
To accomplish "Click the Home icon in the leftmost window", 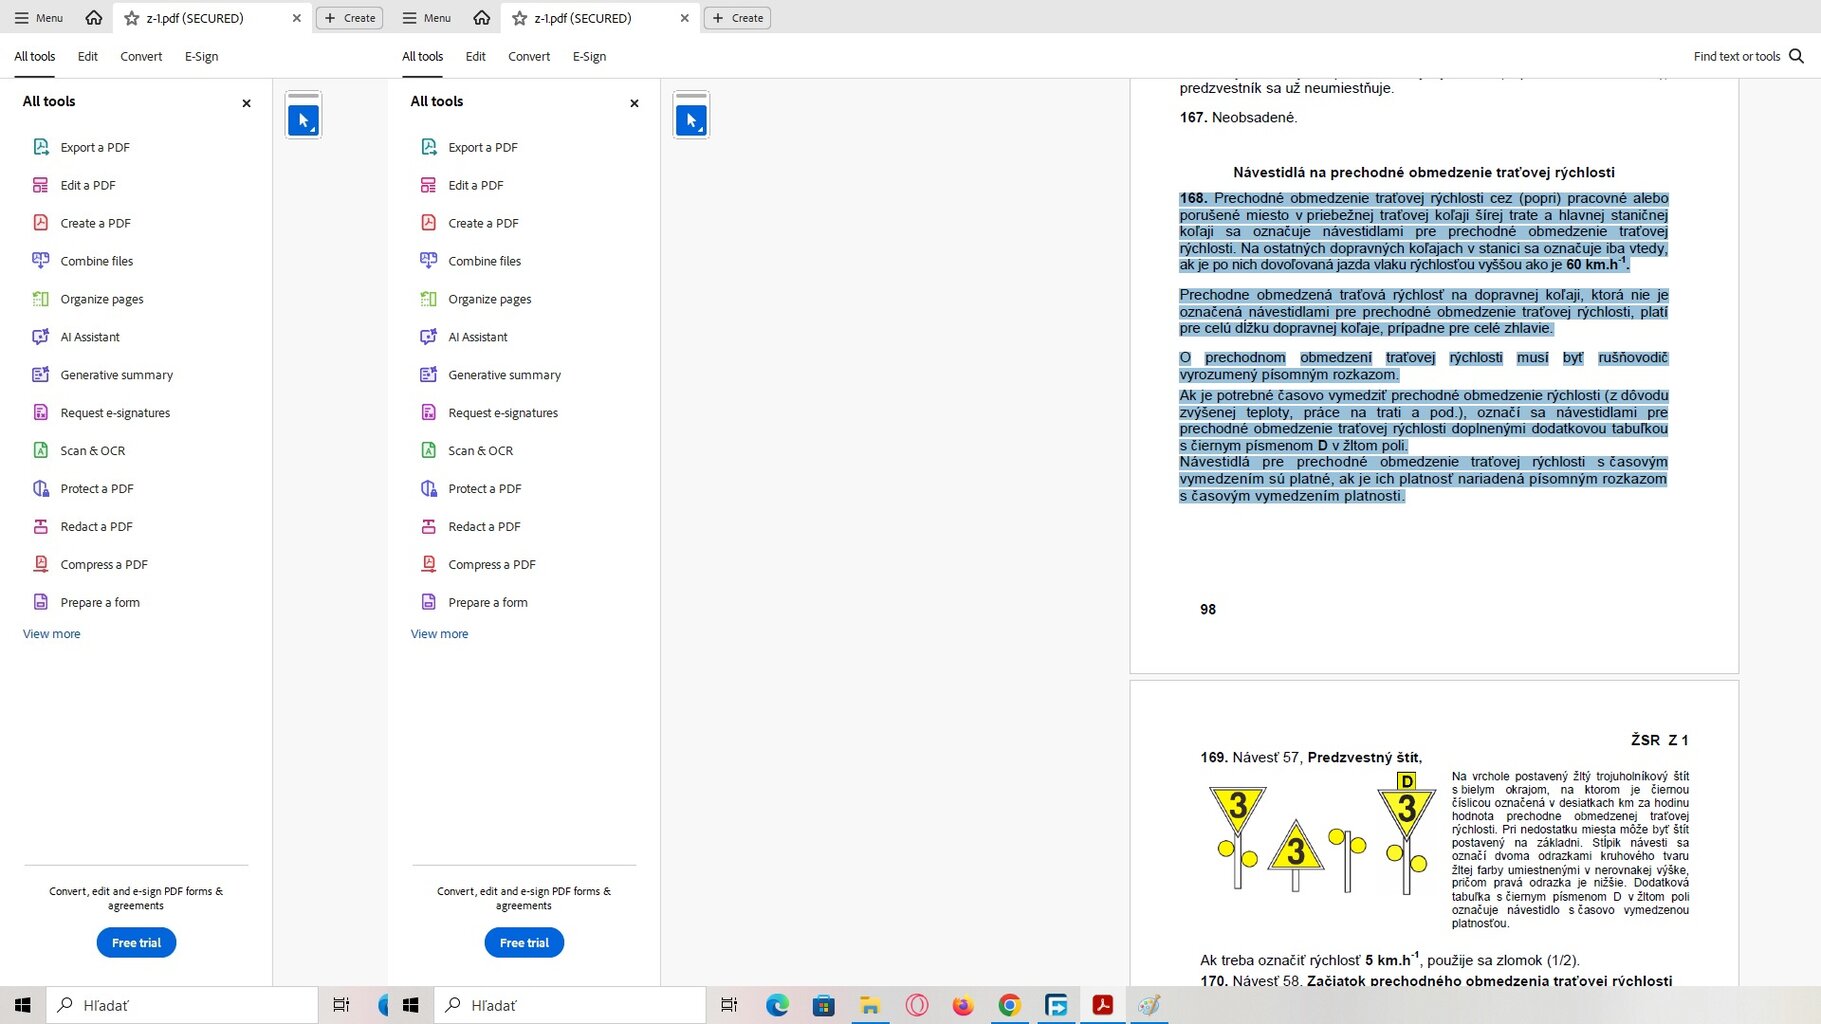I will tap(93, 18).
